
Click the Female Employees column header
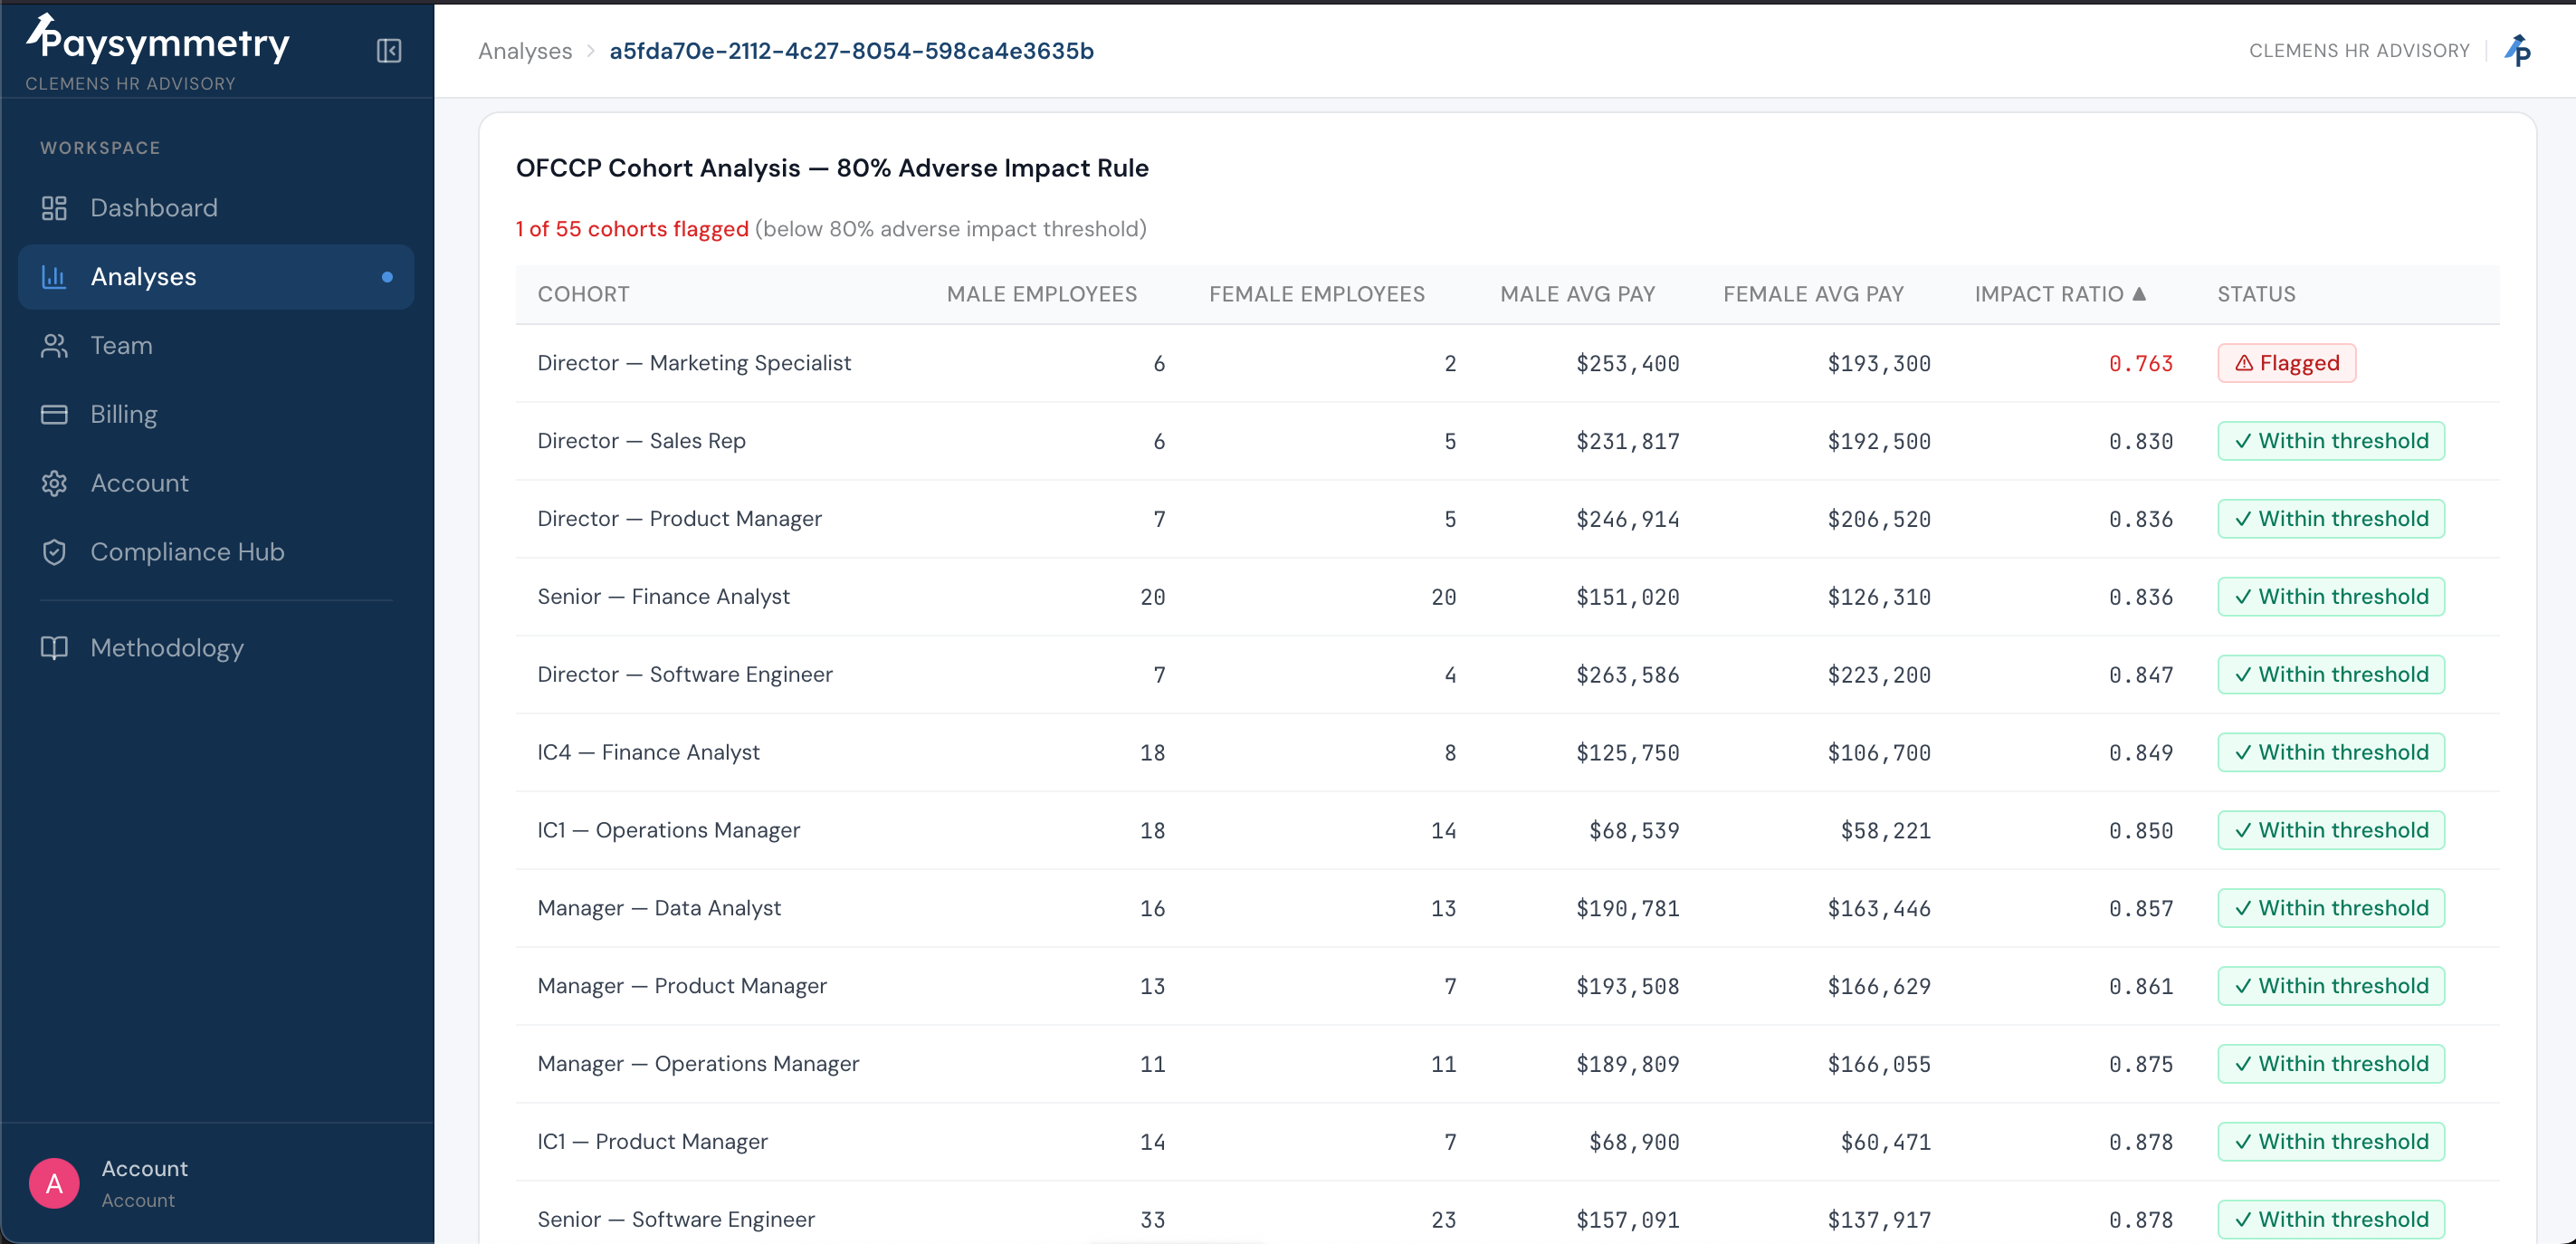coord(1316,294)
